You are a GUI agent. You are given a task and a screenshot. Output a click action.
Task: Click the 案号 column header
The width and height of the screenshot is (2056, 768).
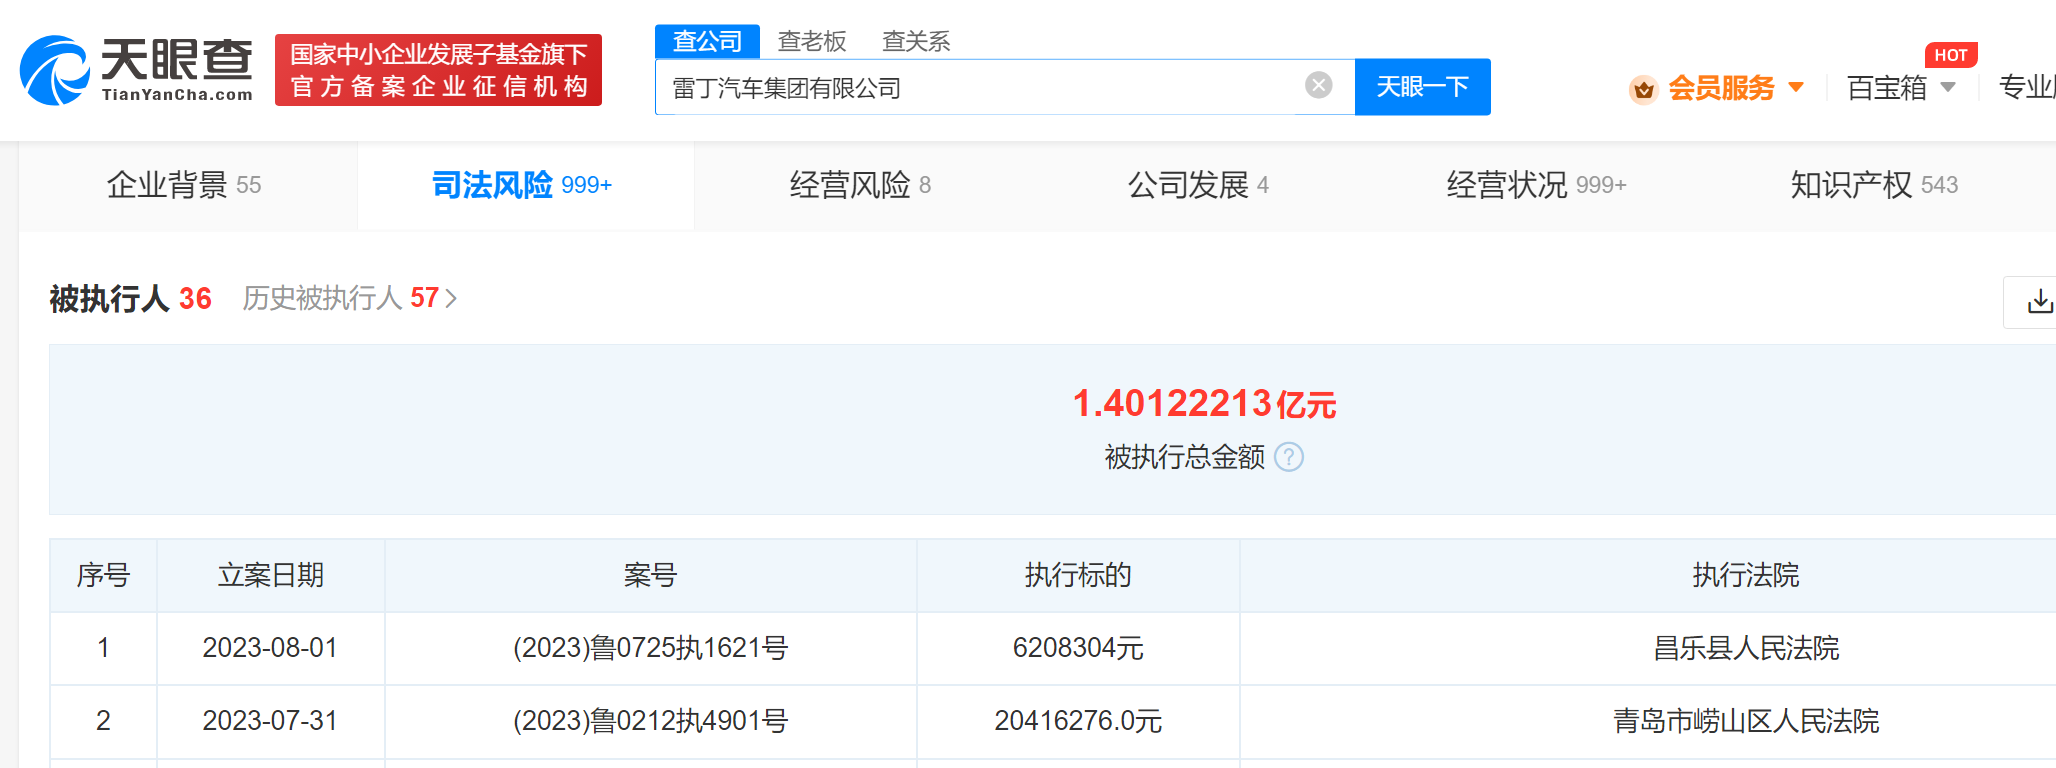(650, 575)
